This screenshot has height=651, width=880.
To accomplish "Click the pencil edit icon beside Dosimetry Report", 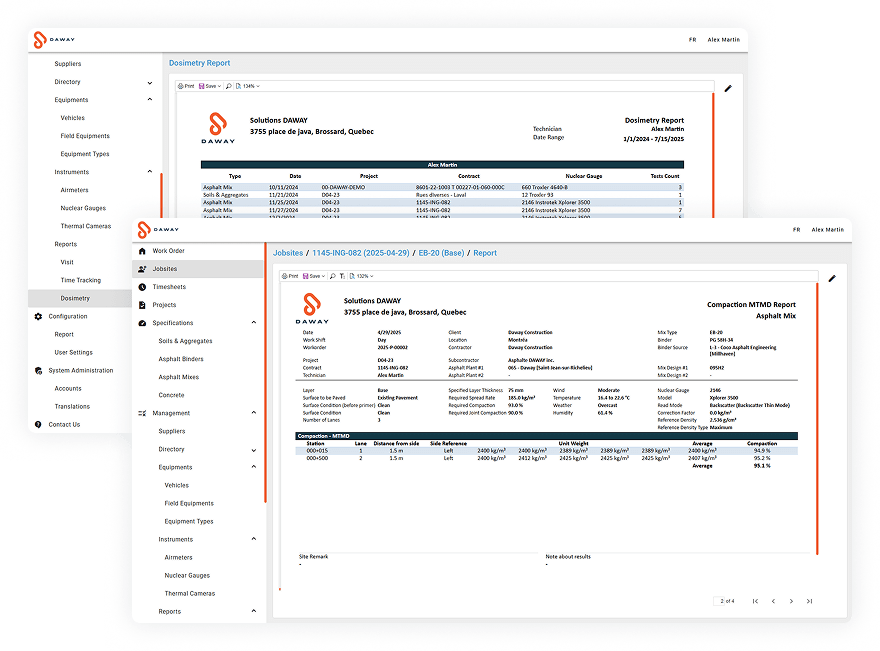I will pos(728,88).
